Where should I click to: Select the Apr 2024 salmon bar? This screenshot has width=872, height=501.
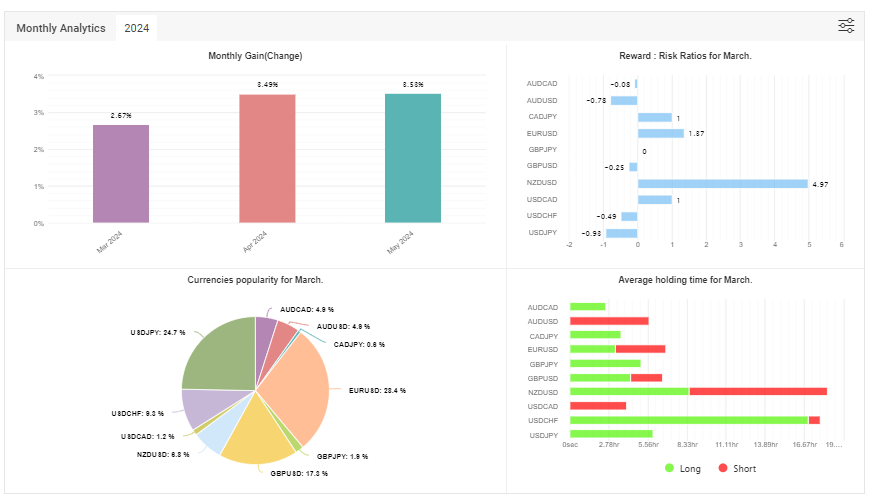coord(267,158)
